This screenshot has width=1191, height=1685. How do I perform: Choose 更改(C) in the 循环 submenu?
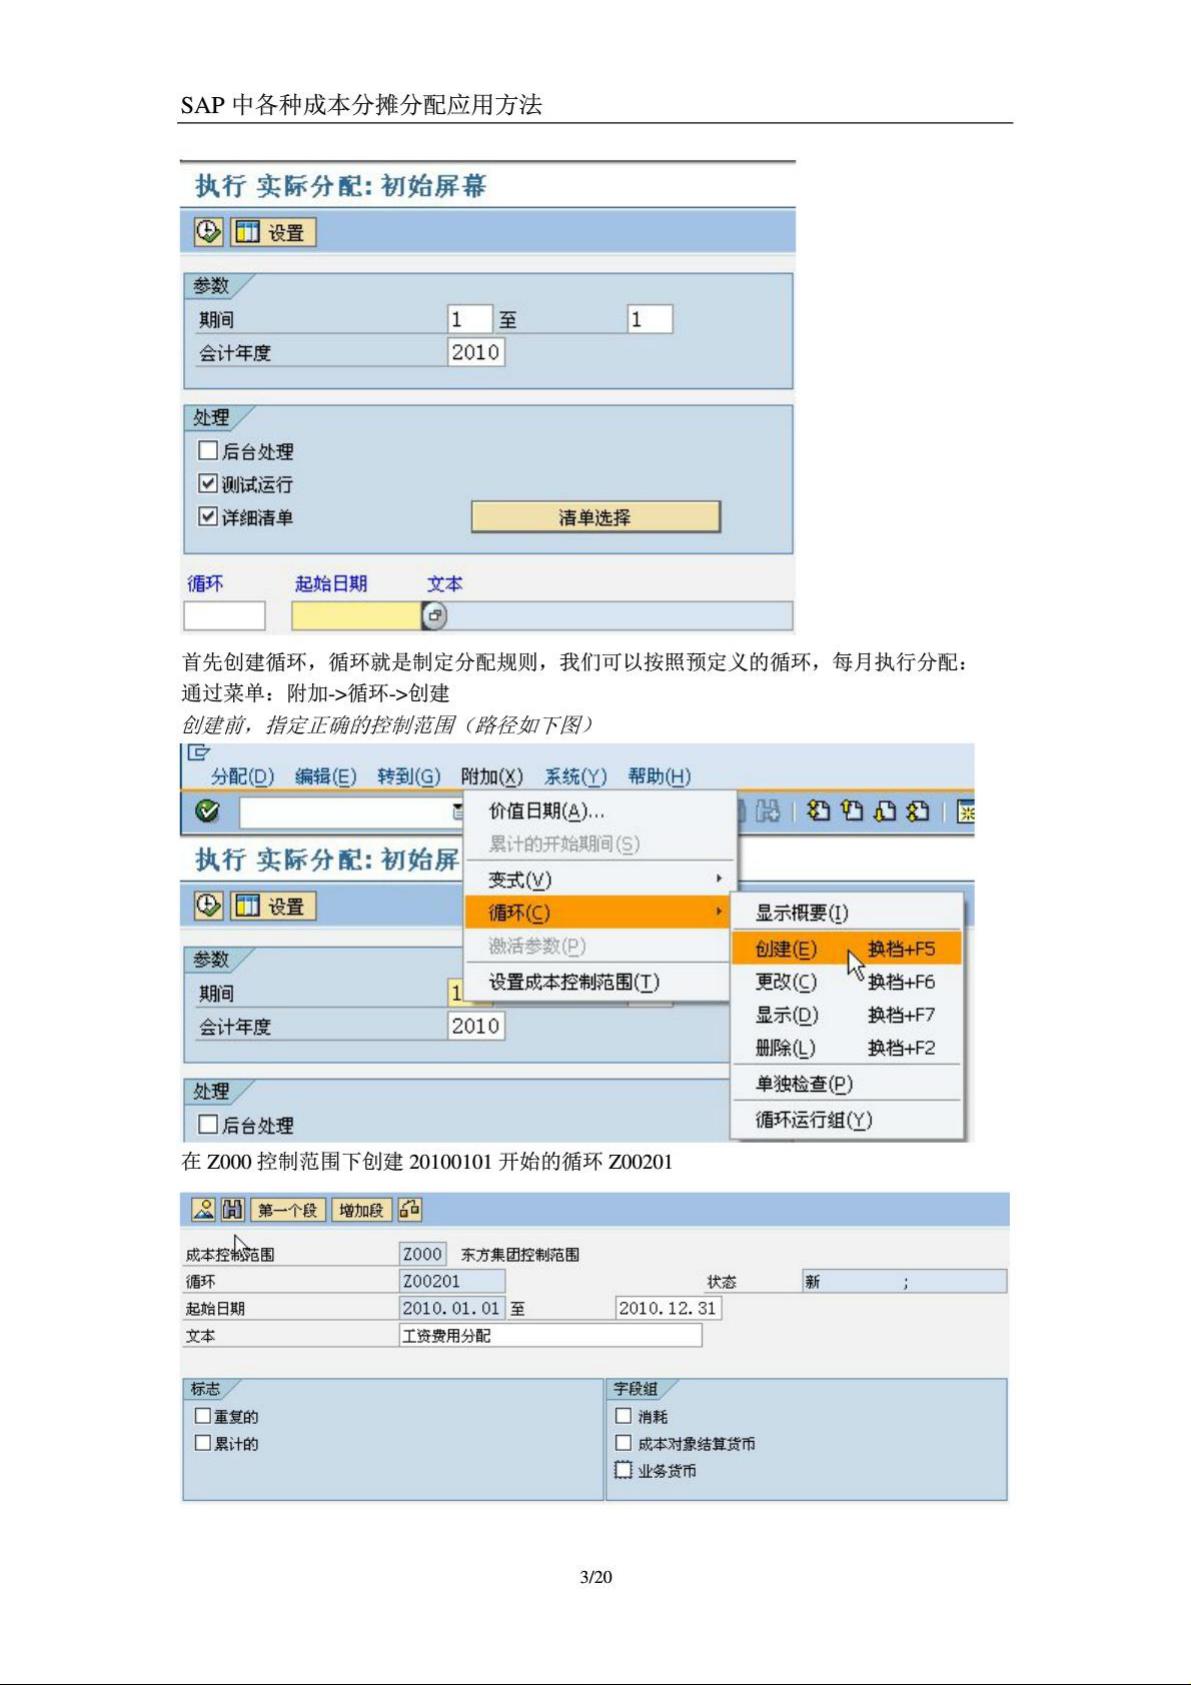pos(846,982)
